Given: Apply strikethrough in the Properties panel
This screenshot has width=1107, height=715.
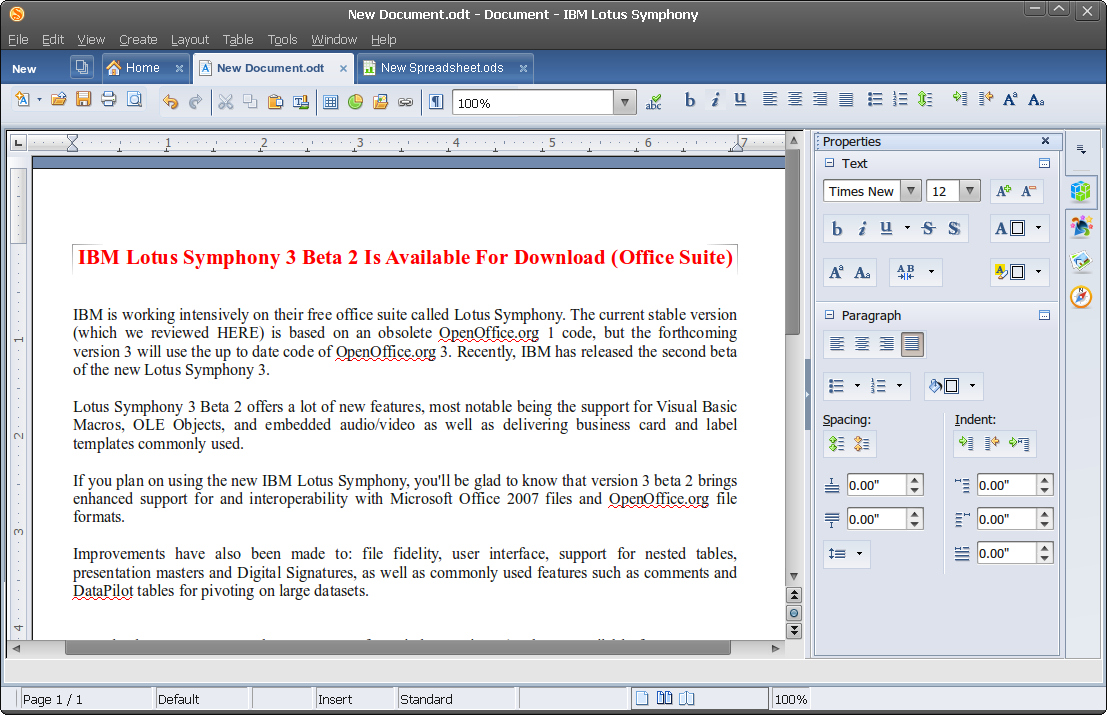Looking at the screenshot, I should pos(928,228).
